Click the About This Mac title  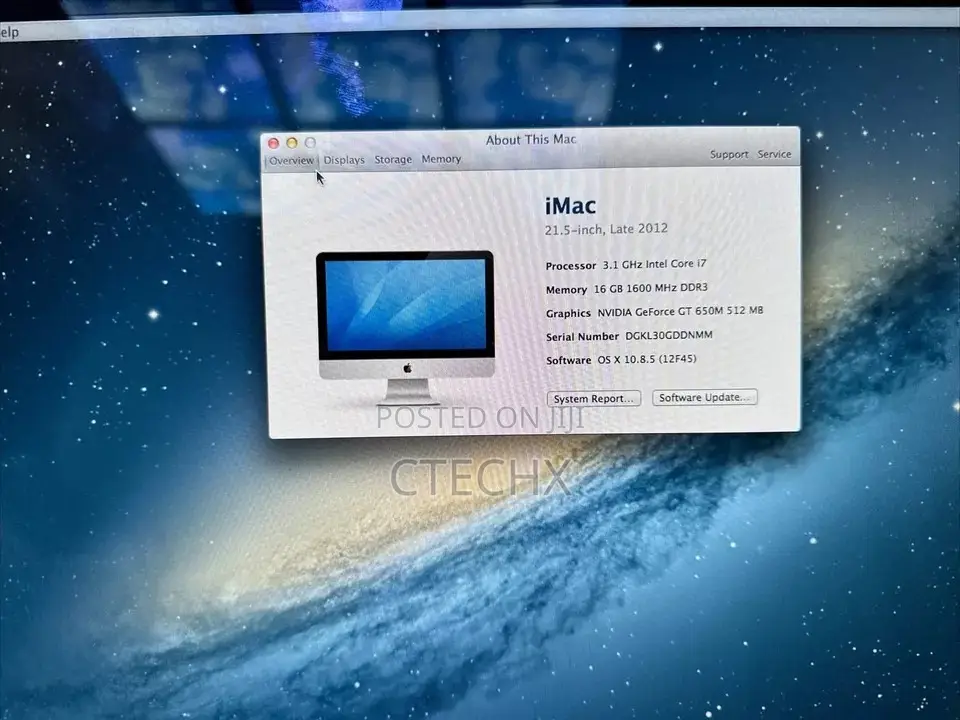tap(531, 140)
